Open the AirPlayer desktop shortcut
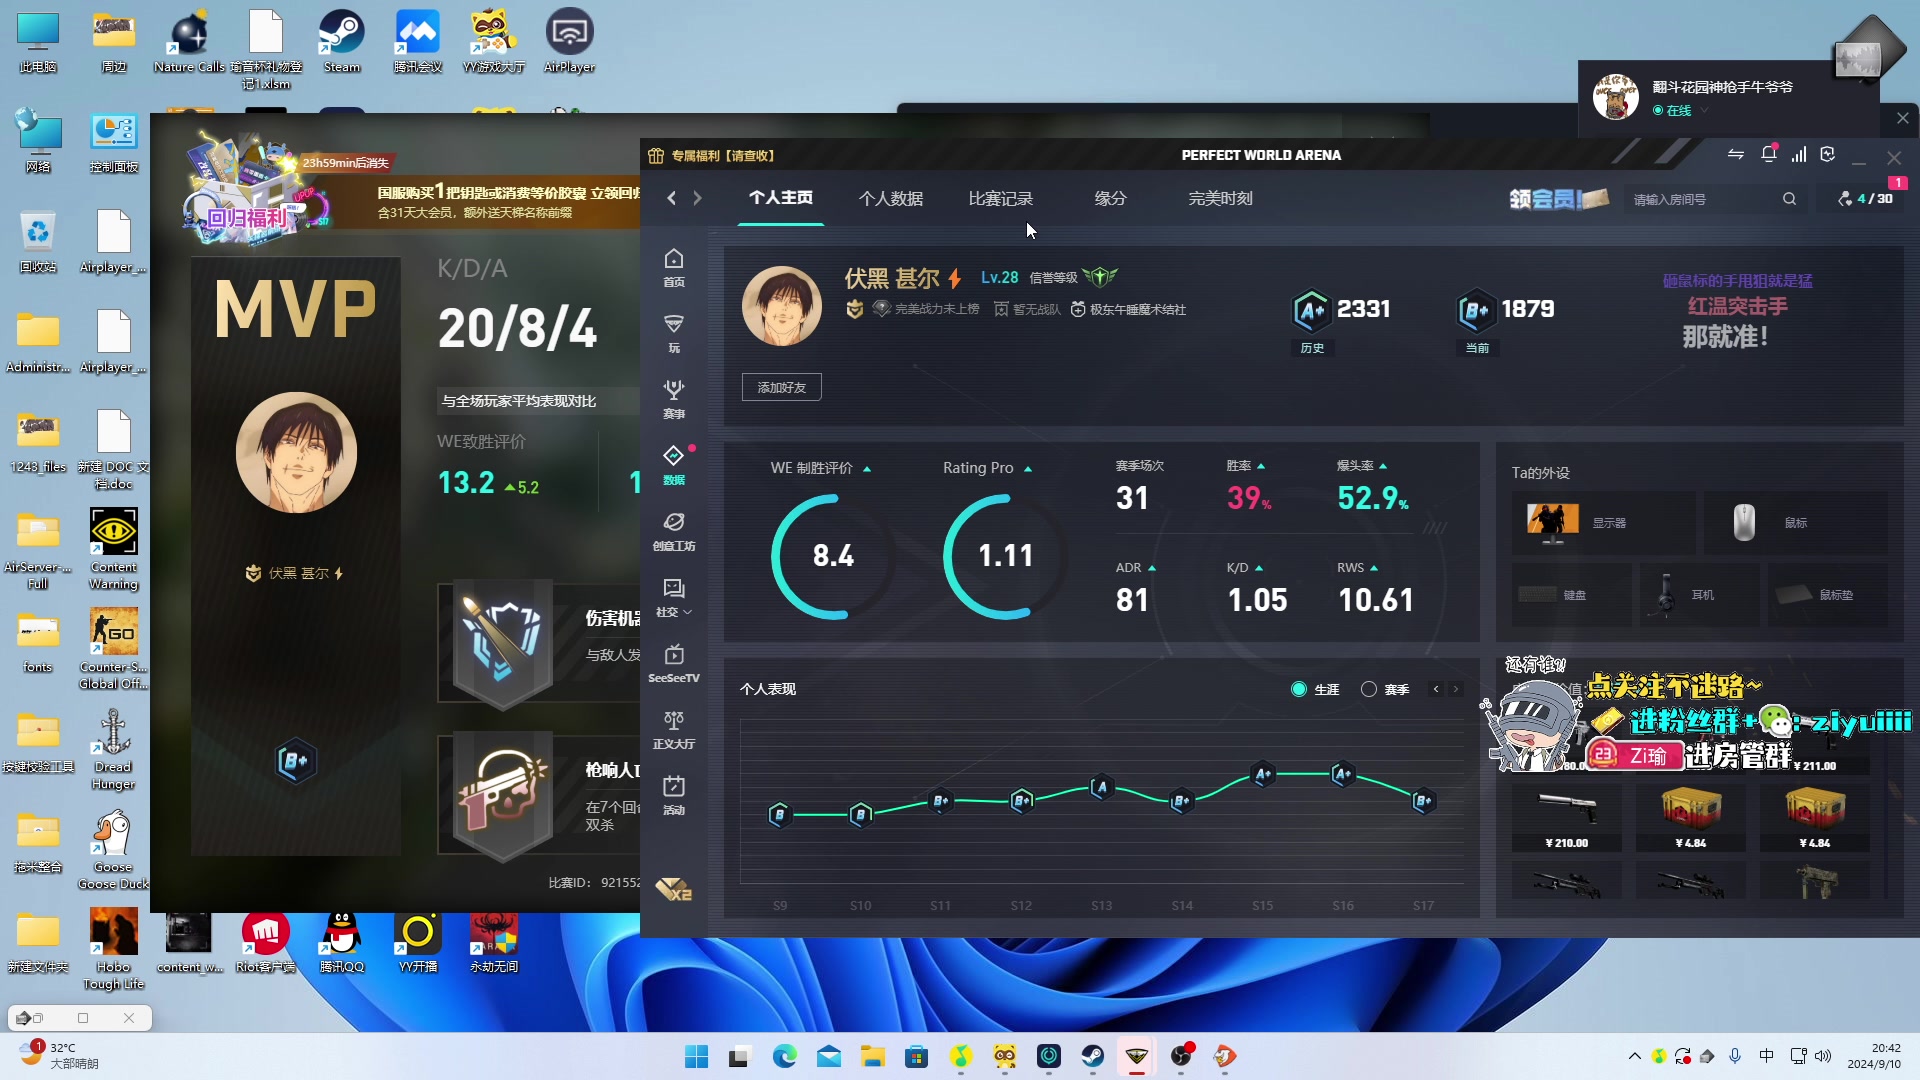Image resolution: width=1920 pixels, height=1080 pixels. pos(569,42)
